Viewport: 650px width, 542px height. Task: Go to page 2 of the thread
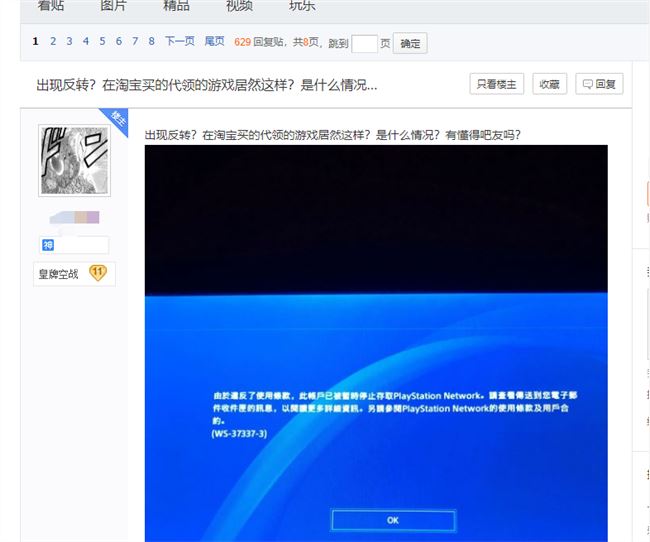[x=53, y=41]
